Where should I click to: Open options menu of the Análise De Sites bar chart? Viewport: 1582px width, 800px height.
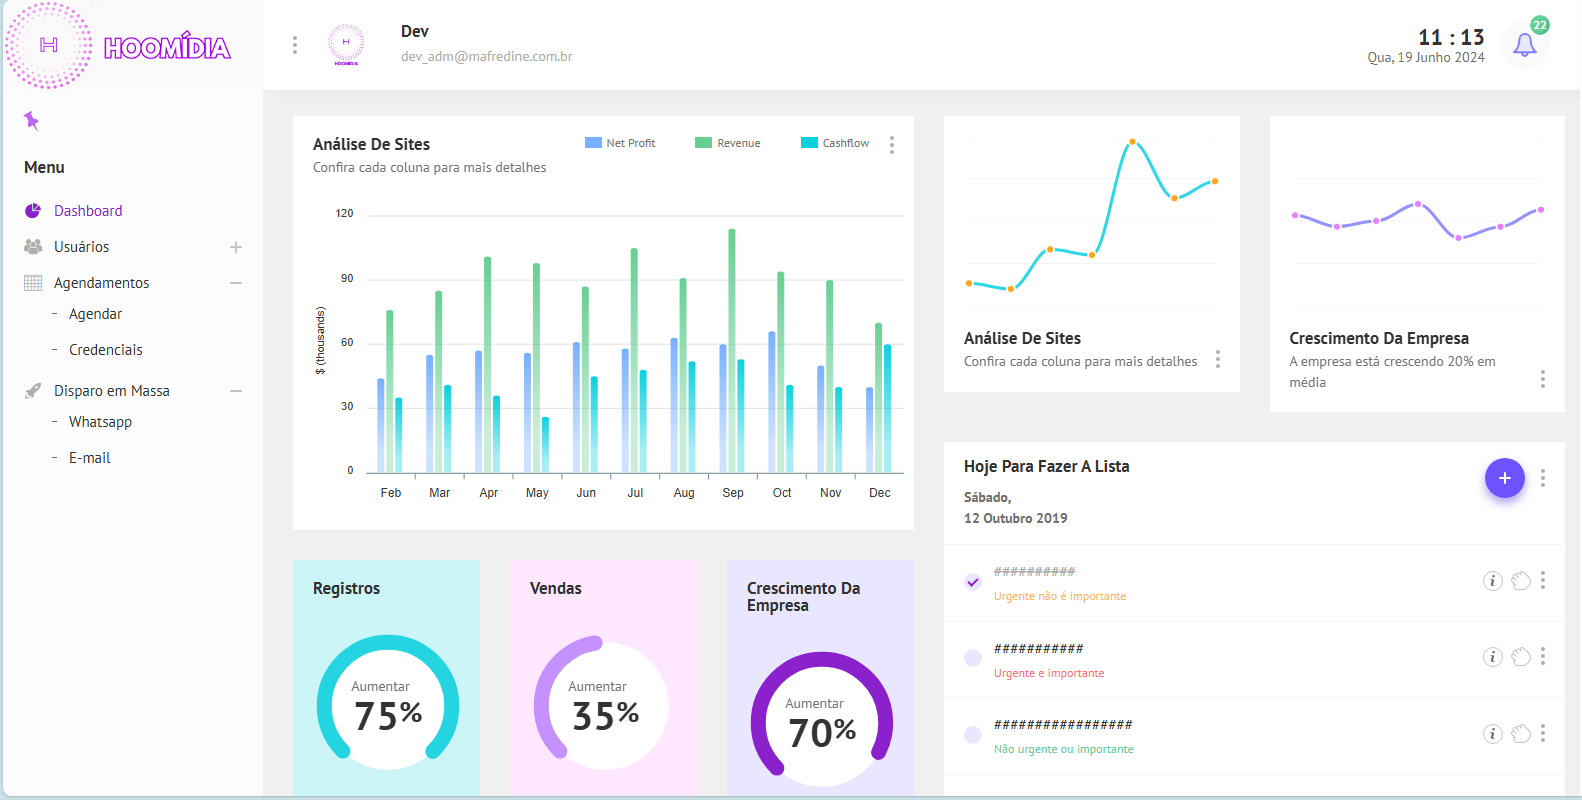click(892, 145)
